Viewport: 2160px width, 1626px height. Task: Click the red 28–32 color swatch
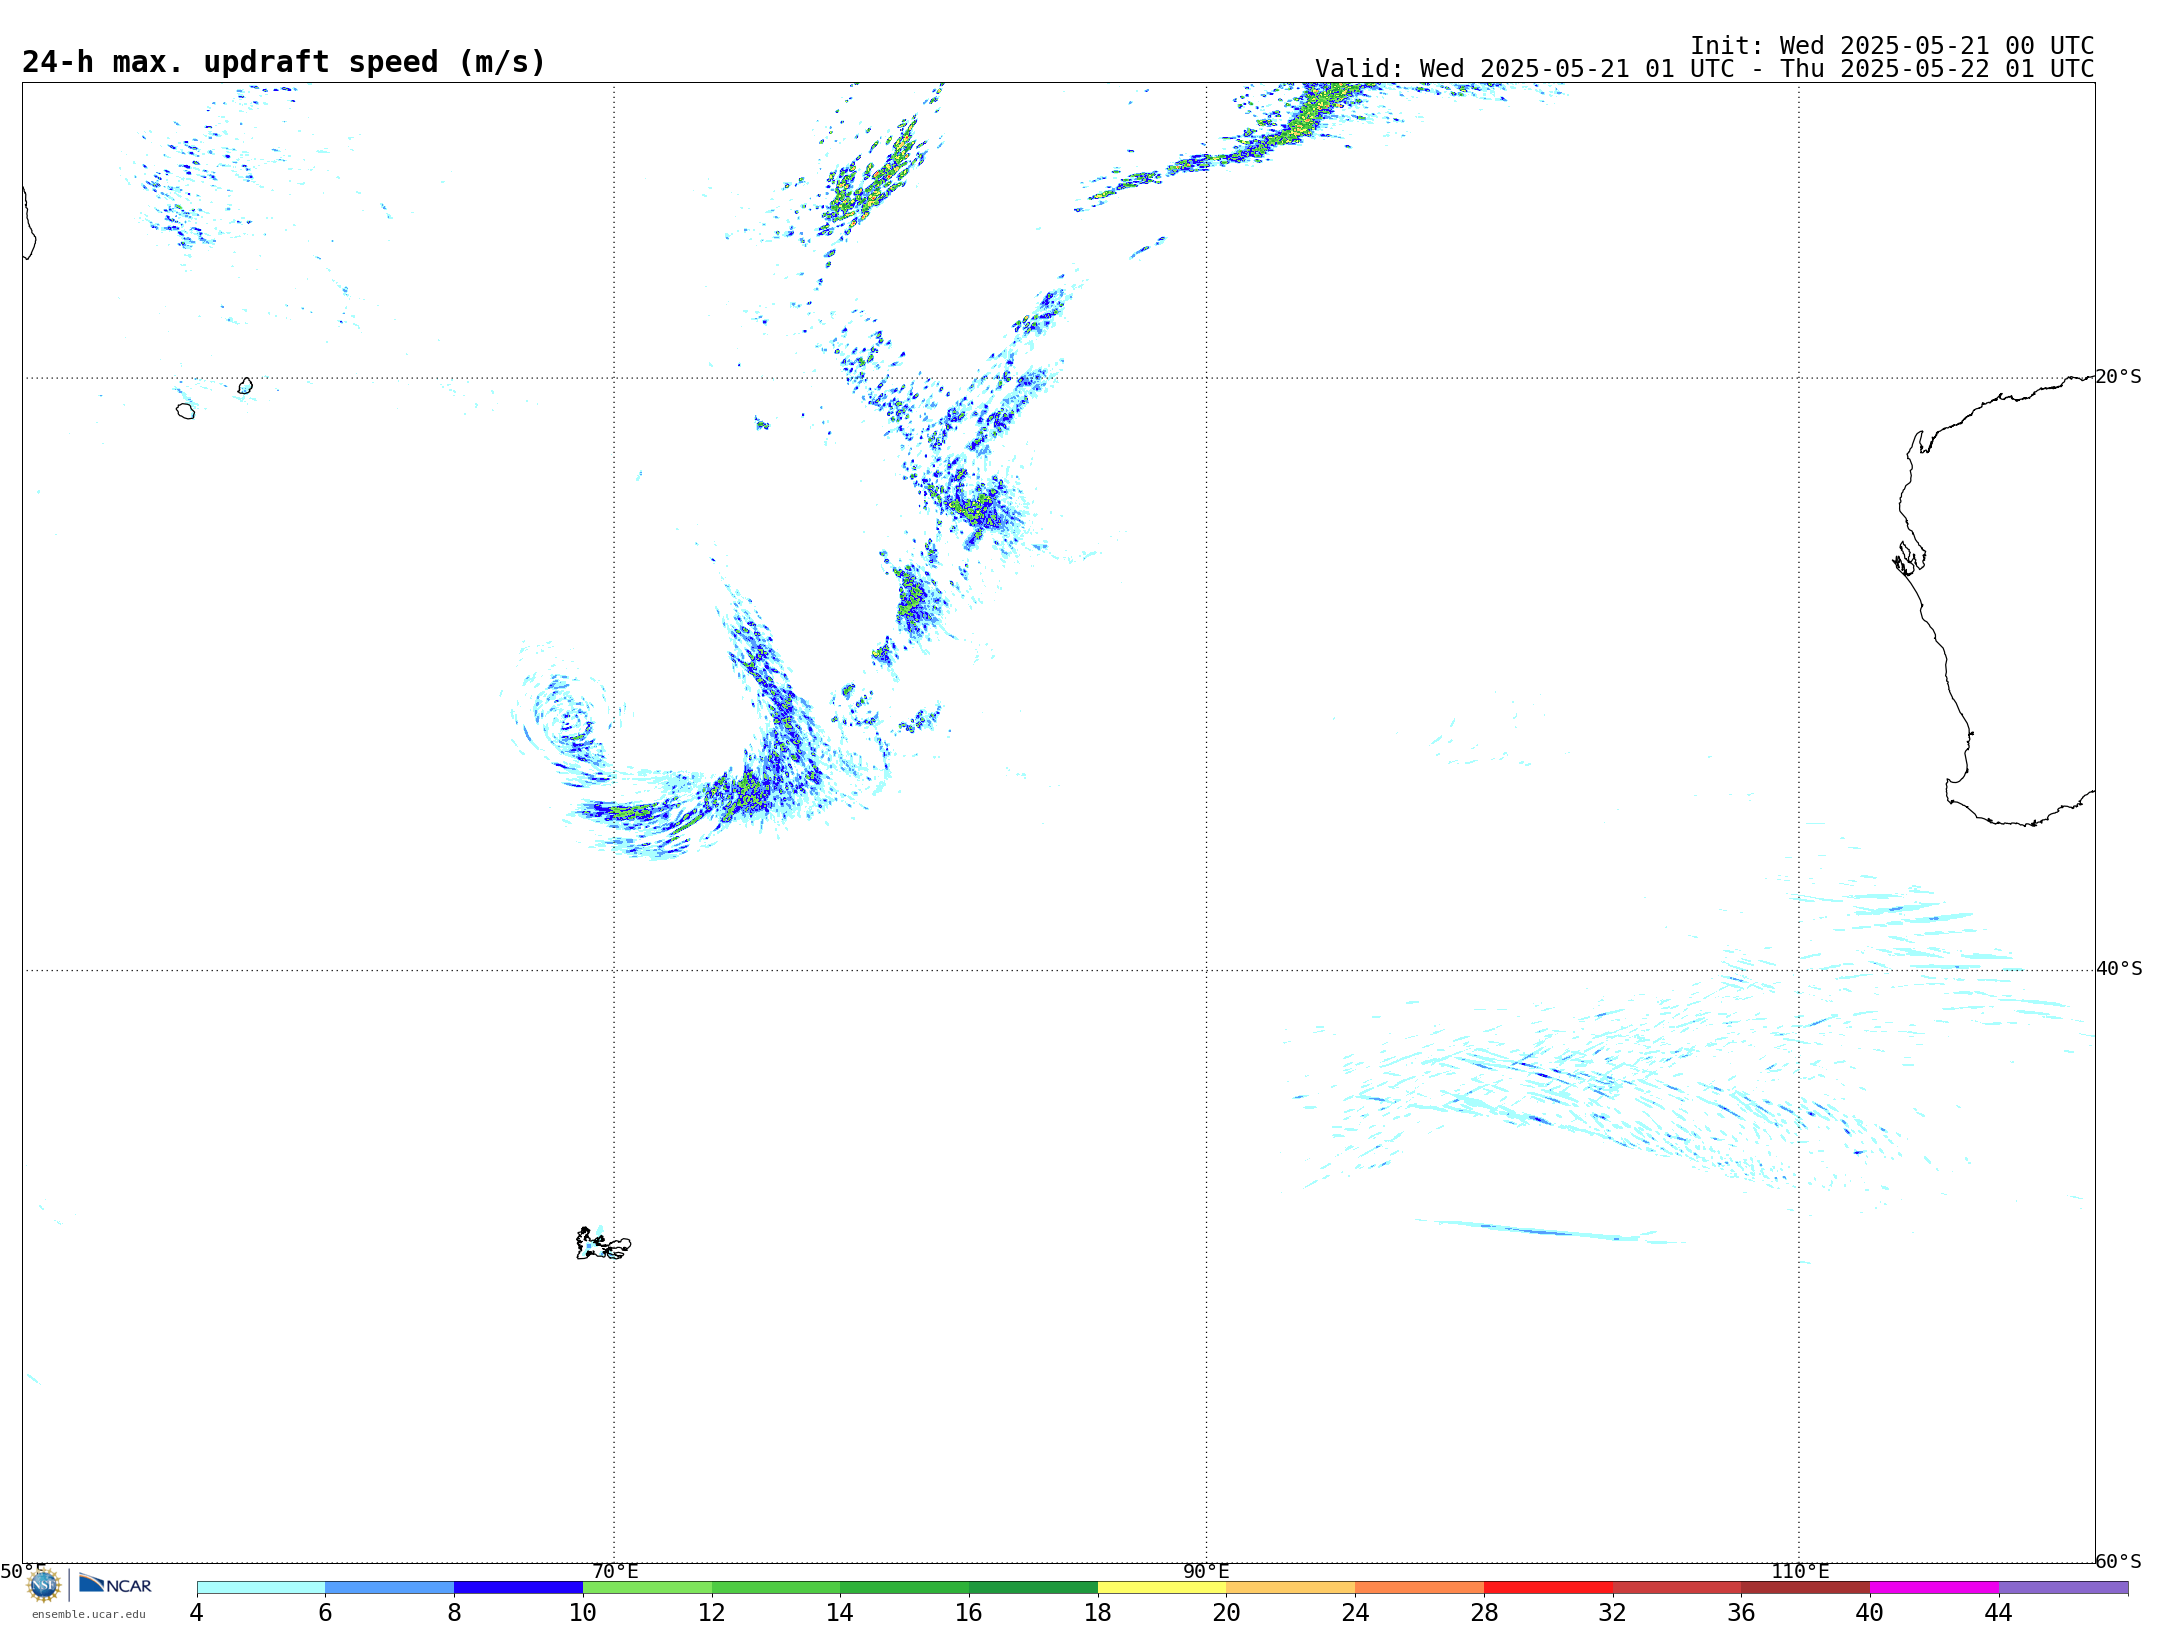1548,1587
